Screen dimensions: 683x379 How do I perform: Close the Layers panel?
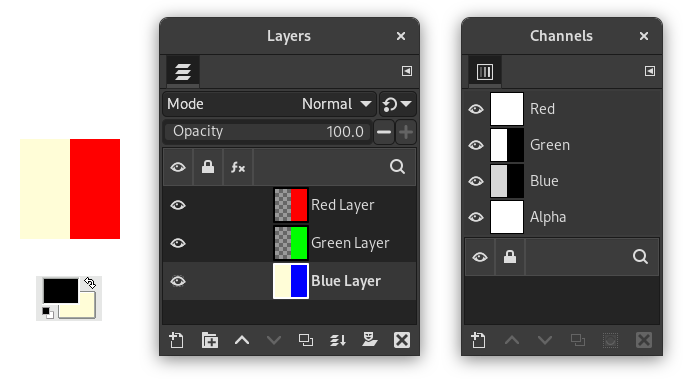pyautogui.click(x=401, y=36)
